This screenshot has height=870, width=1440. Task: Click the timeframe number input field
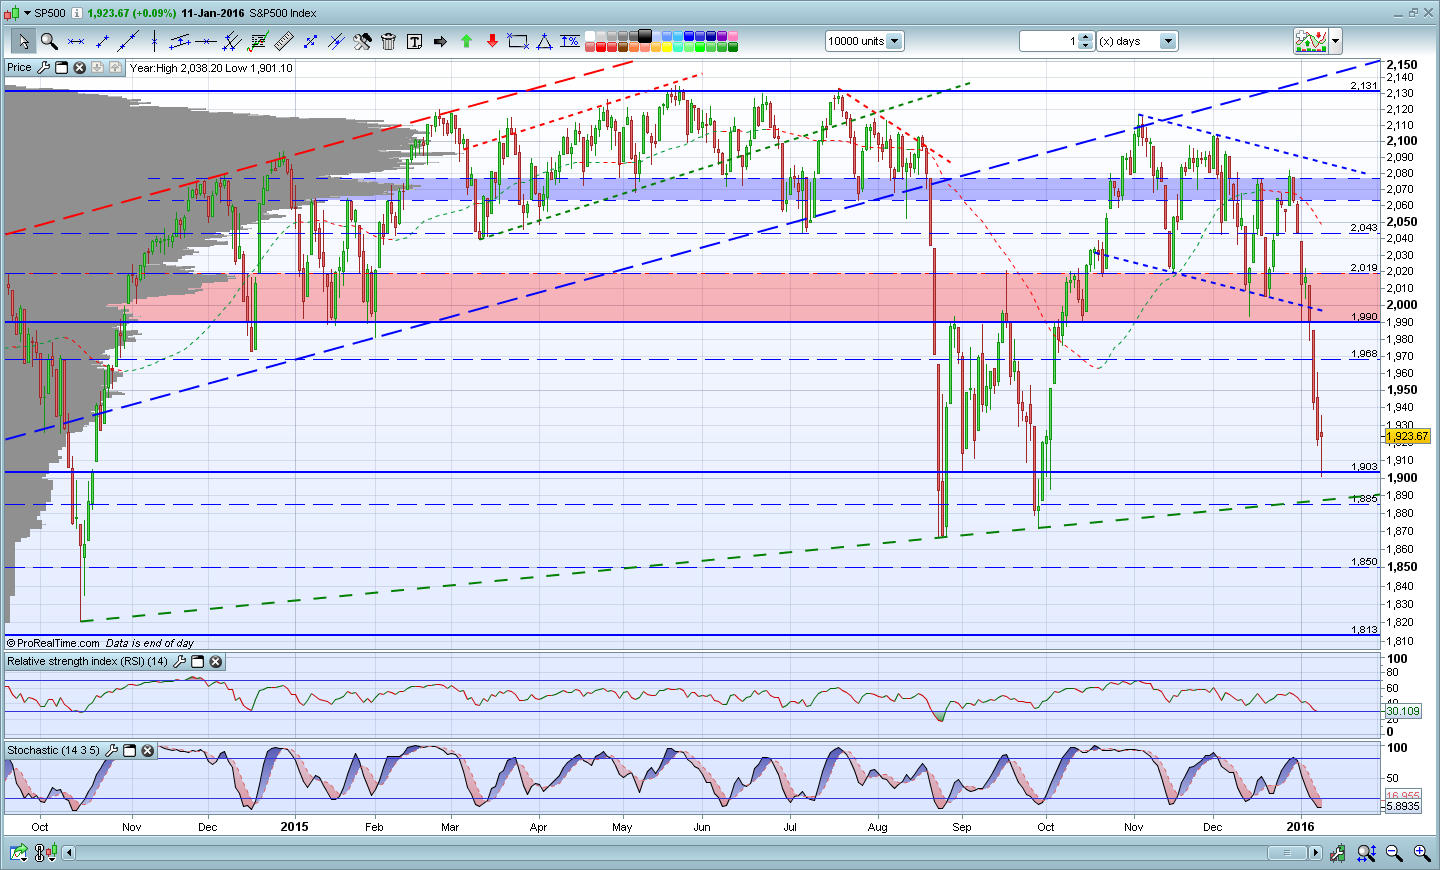[x=1049, y=41]
